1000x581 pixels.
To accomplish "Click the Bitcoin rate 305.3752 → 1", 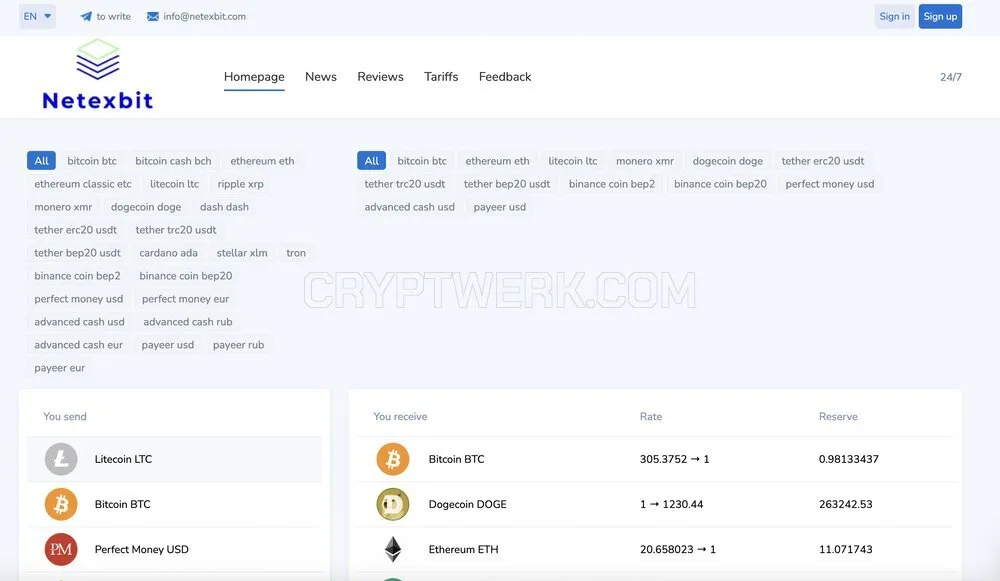I will click(x=674, y=459).
